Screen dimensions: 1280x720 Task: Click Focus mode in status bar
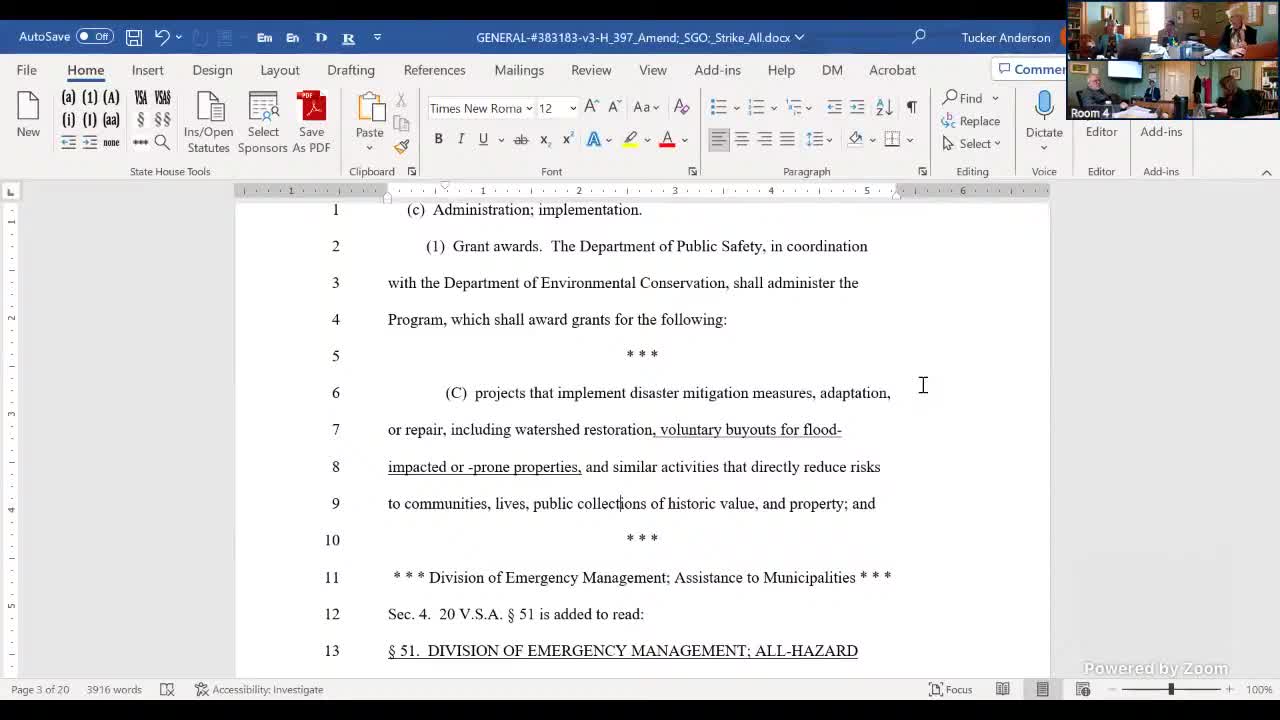coord(950,689)
